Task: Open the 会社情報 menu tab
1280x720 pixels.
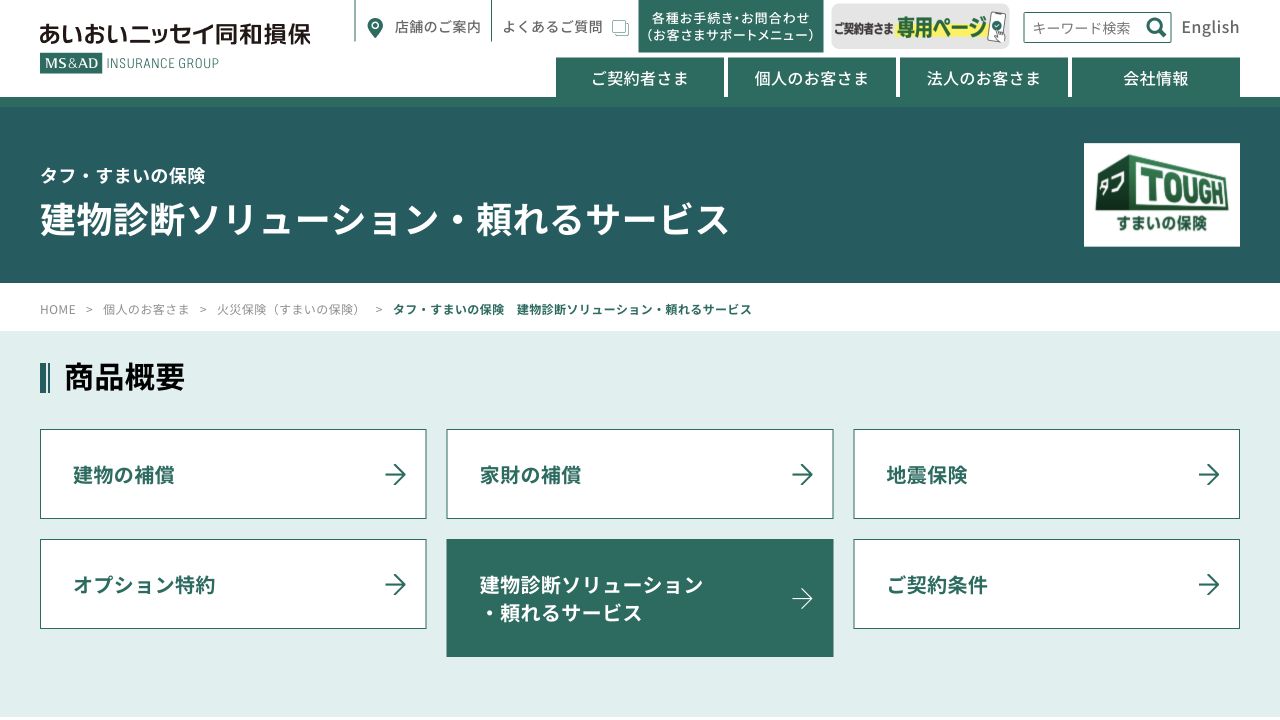Action: coord(1156,78)
